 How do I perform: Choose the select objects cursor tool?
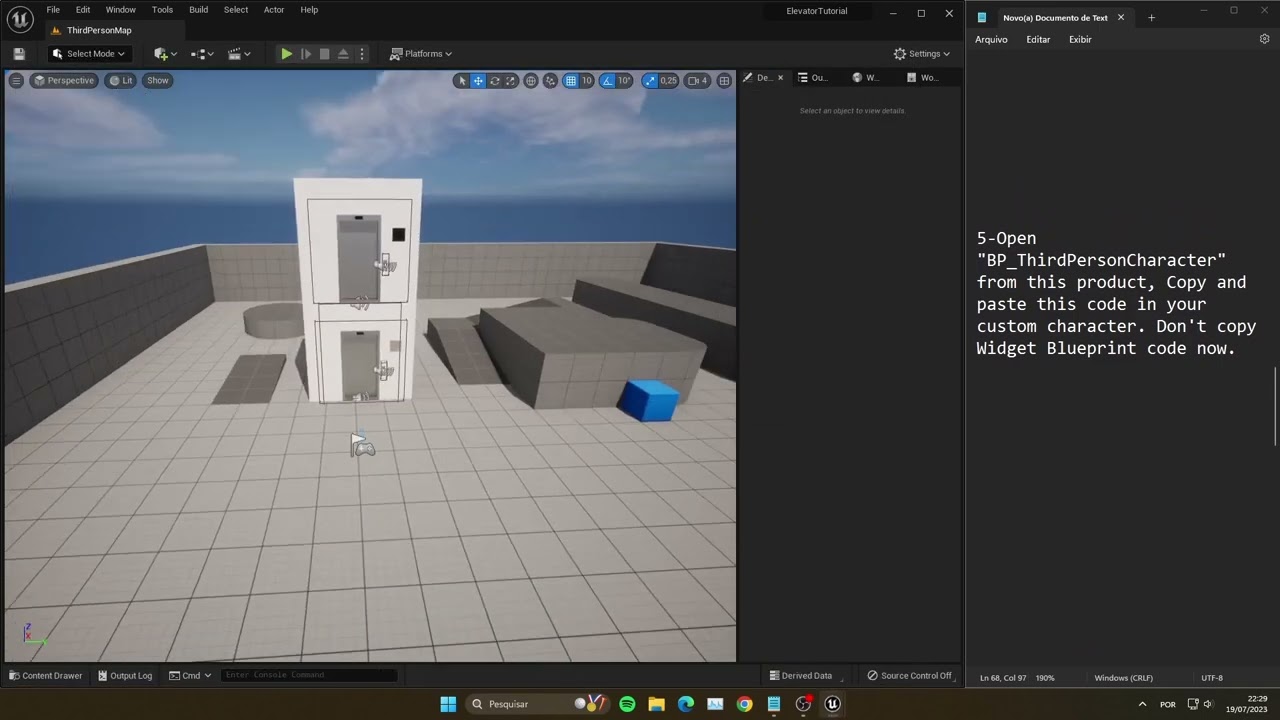(462, 81)
